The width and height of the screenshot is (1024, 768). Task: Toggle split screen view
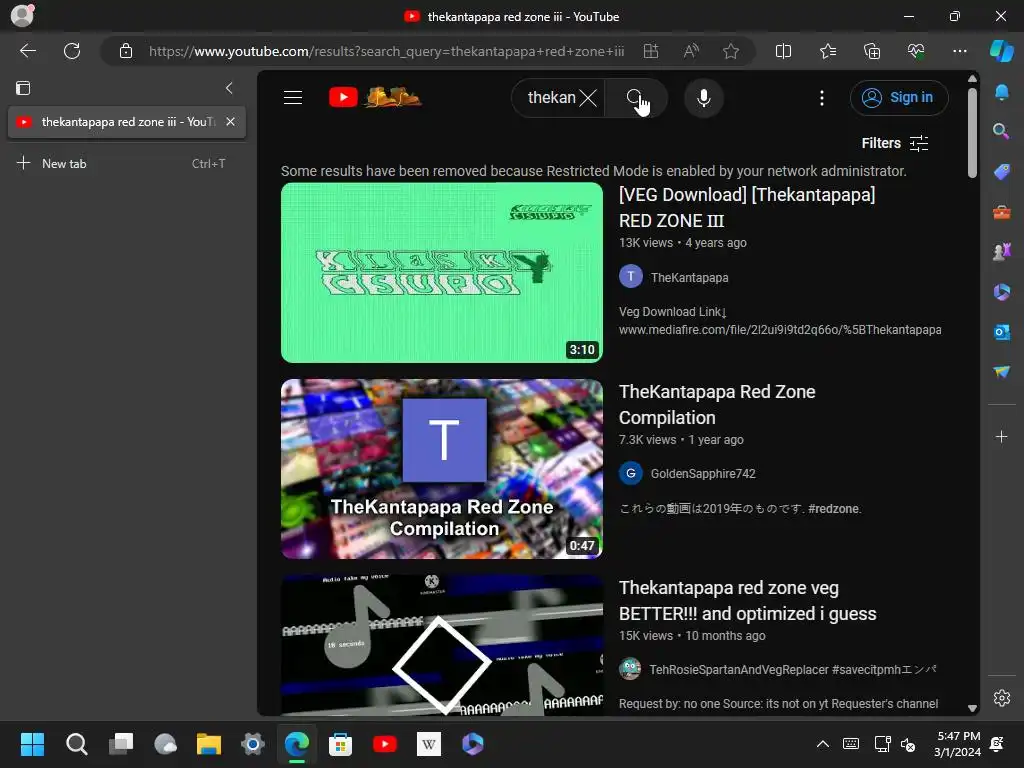783,51
